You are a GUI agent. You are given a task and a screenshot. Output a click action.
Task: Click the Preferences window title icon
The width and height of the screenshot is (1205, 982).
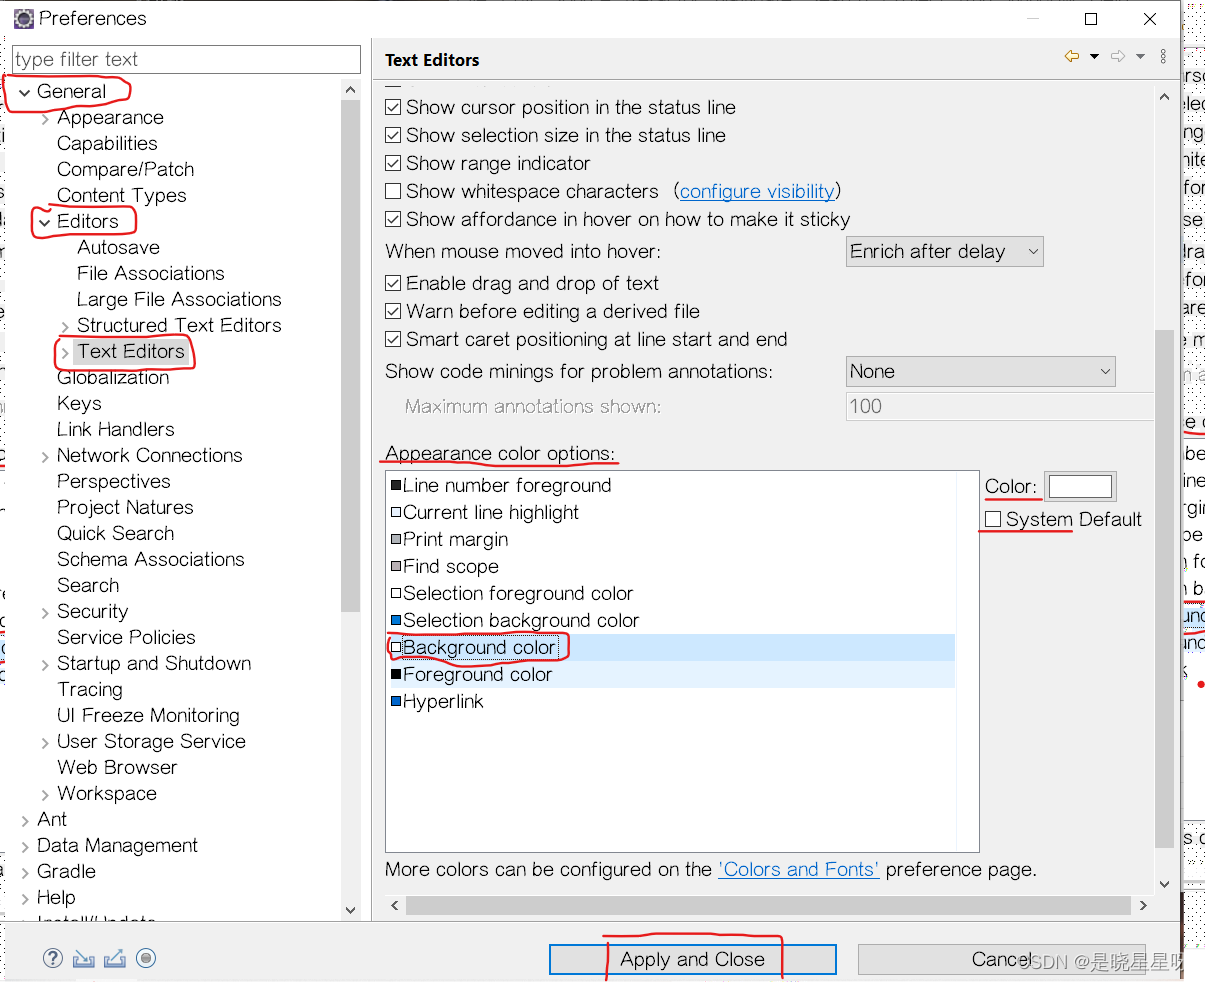click(23, 18)
